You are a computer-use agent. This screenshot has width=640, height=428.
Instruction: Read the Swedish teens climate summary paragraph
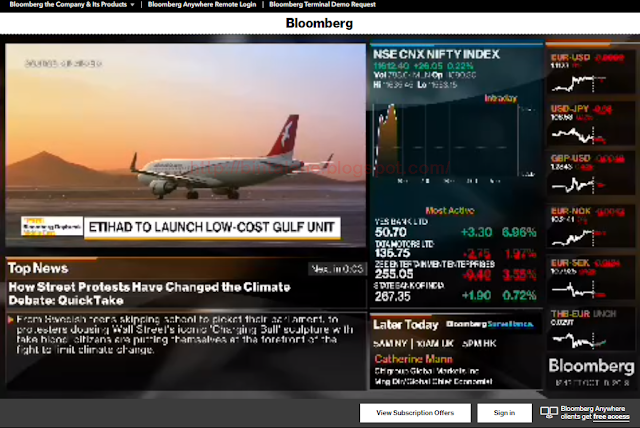click(184, 334)
